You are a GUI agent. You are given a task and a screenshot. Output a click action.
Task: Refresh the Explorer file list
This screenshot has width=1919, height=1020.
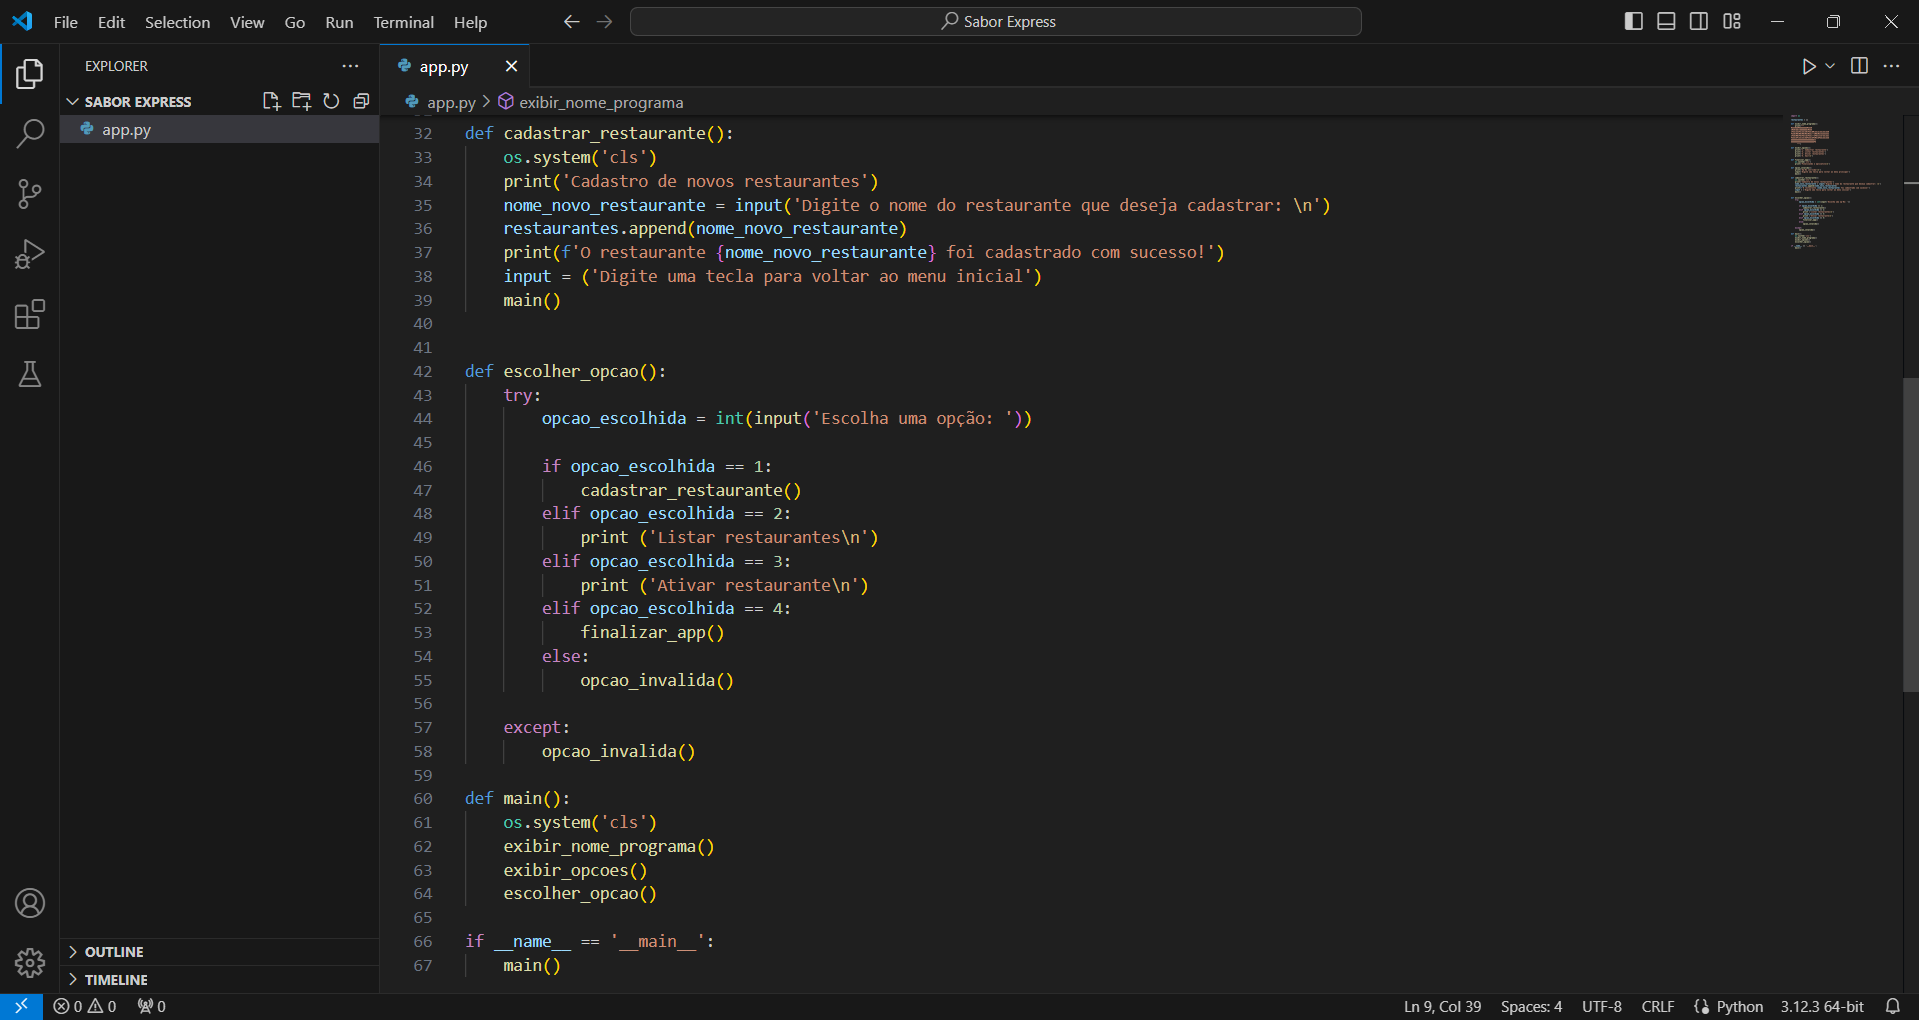pyautogui.click(x=331, y=101)
